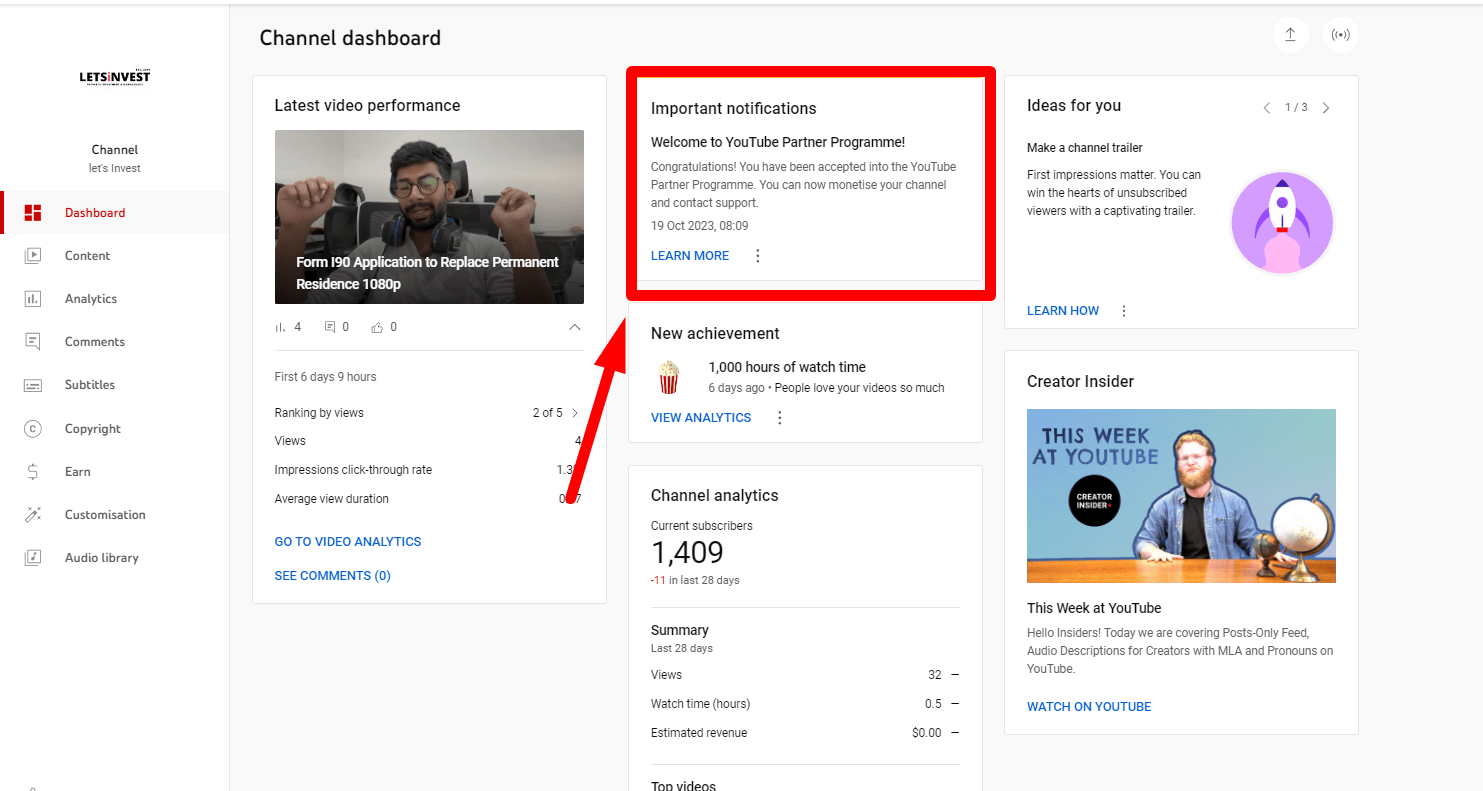Expand the Ranking by views arrow
1483x791 pixels.
[575, 413]
